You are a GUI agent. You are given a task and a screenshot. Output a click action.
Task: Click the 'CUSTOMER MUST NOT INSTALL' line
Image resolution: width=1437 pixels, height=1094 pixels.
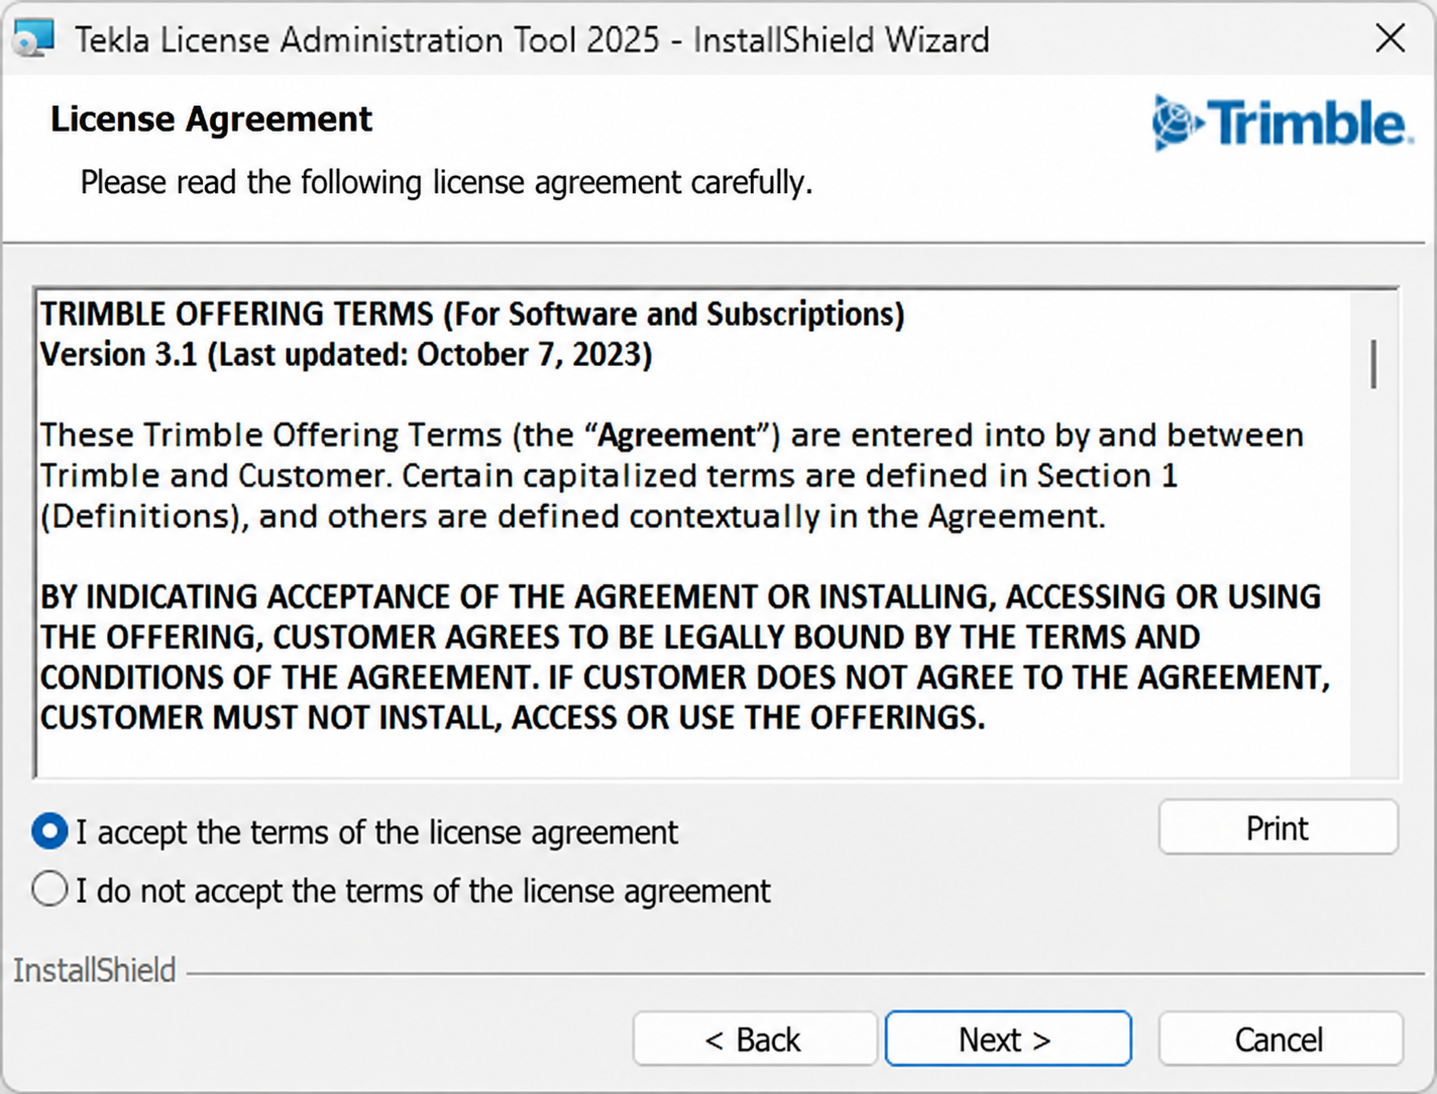click(x=512, y=718)
